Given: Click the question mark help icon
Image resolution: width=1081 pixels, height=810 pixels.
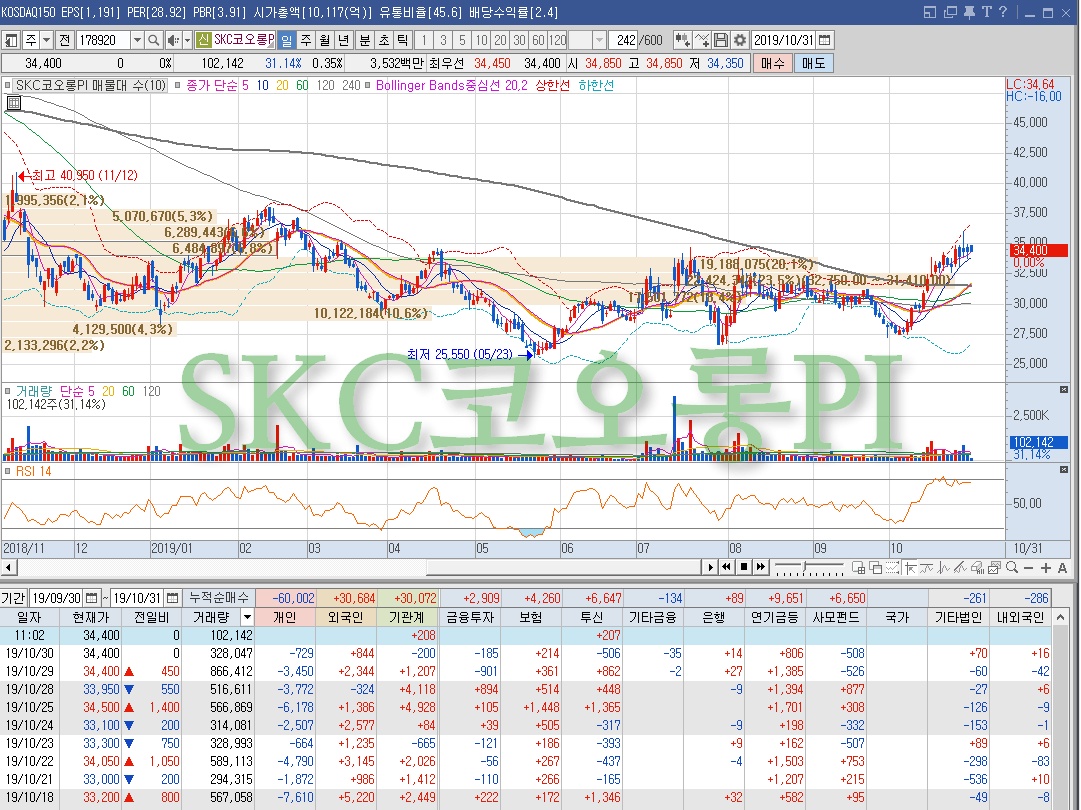Looking at the screenshot, I should (x=1003, y=12).
